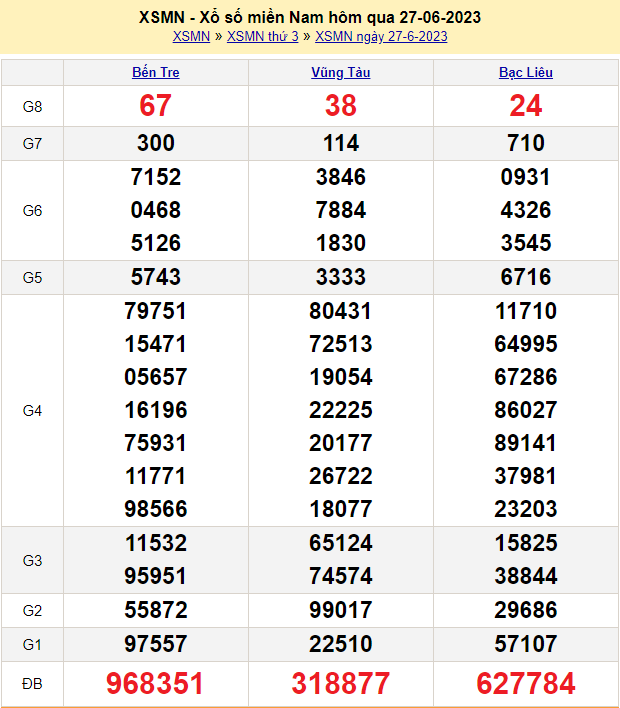Viewport: 620px width, 708px height.
Task: Click Bến Tre special prize 968351
Action: tap(156, 684)
